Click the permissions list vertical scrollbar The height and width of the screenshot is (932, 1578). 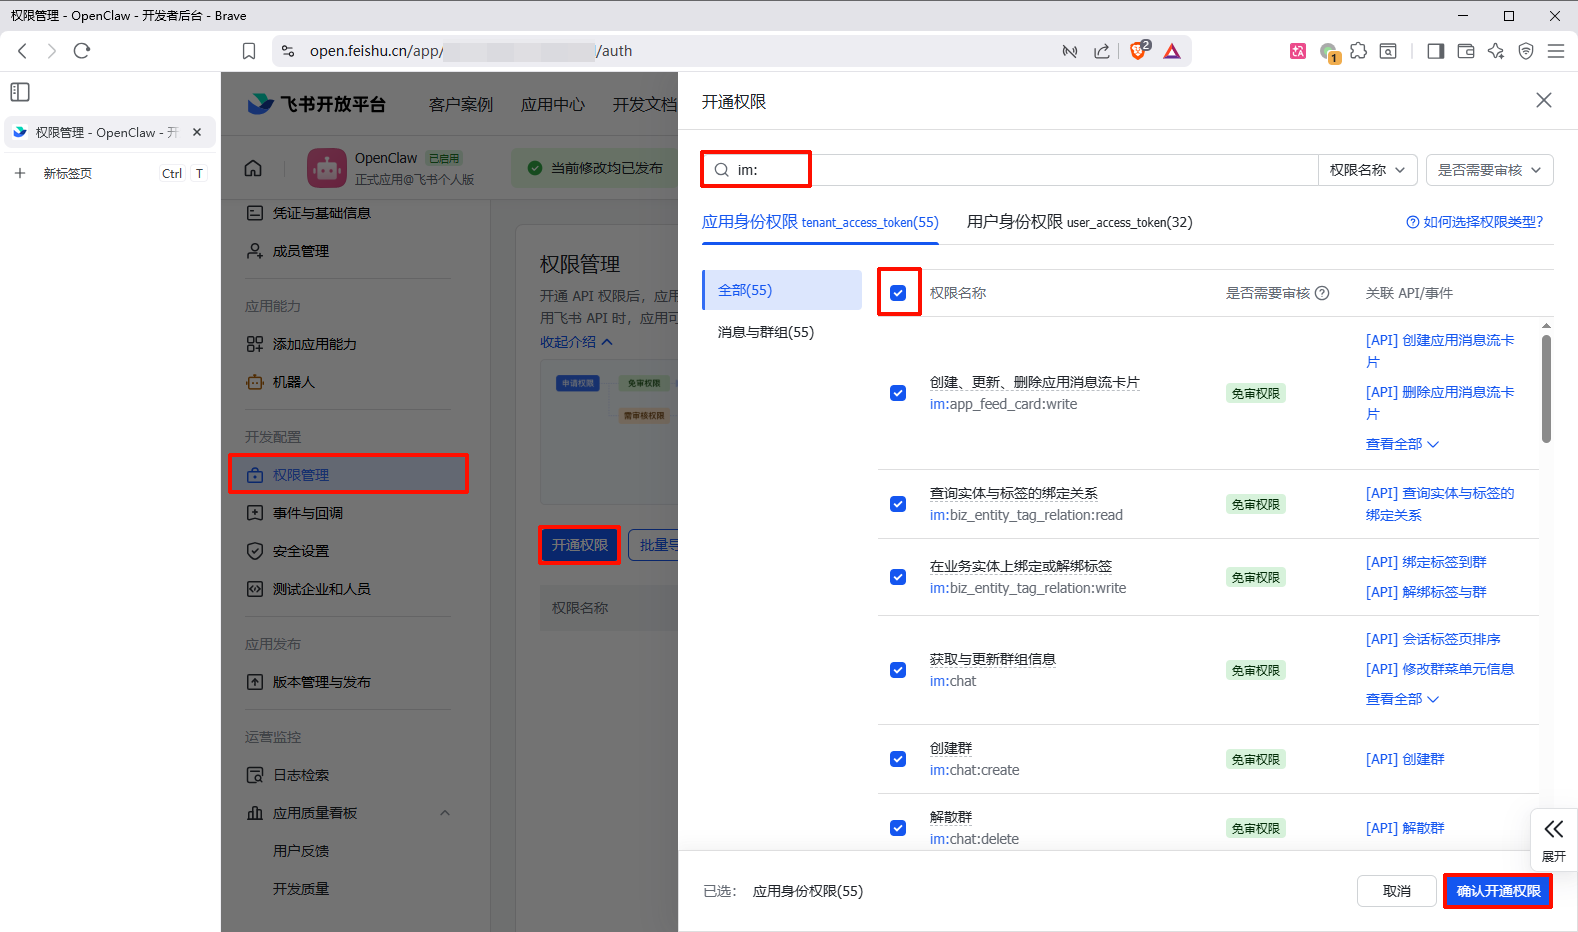click(x=1546, y=389)
